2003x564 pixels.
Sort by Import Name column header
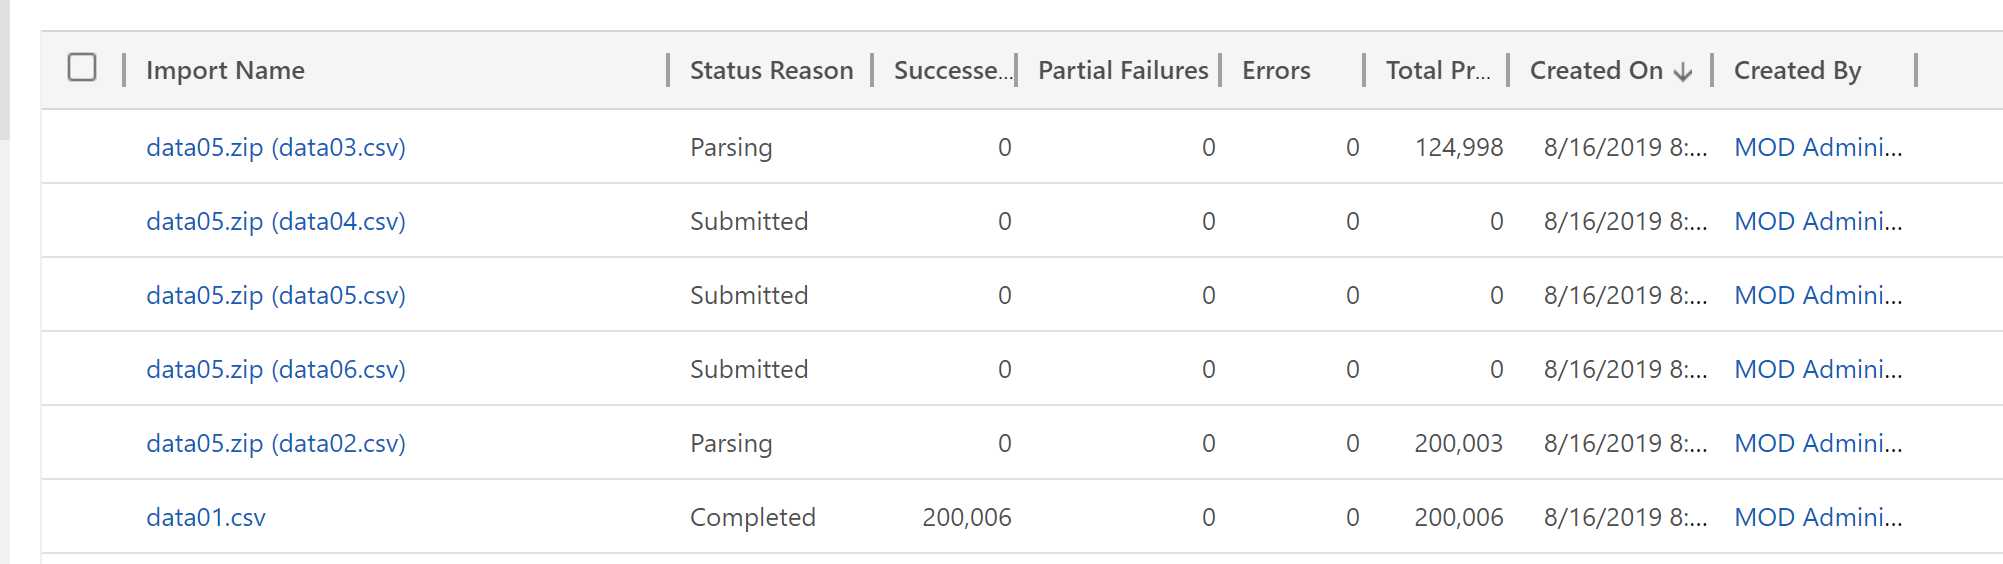[225, 71]
